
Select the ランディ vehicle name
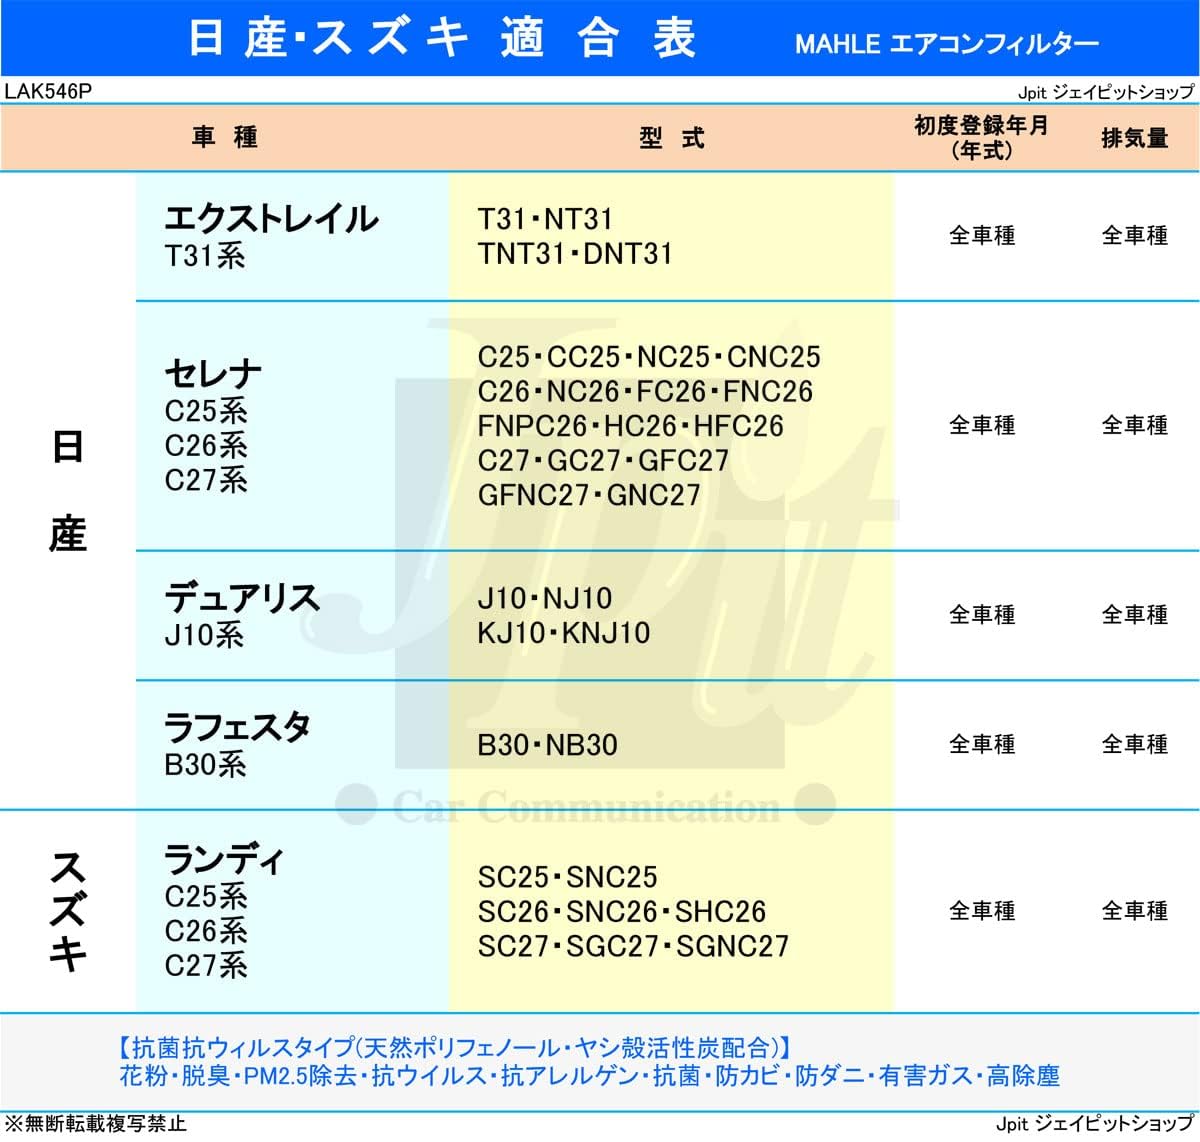224,860
